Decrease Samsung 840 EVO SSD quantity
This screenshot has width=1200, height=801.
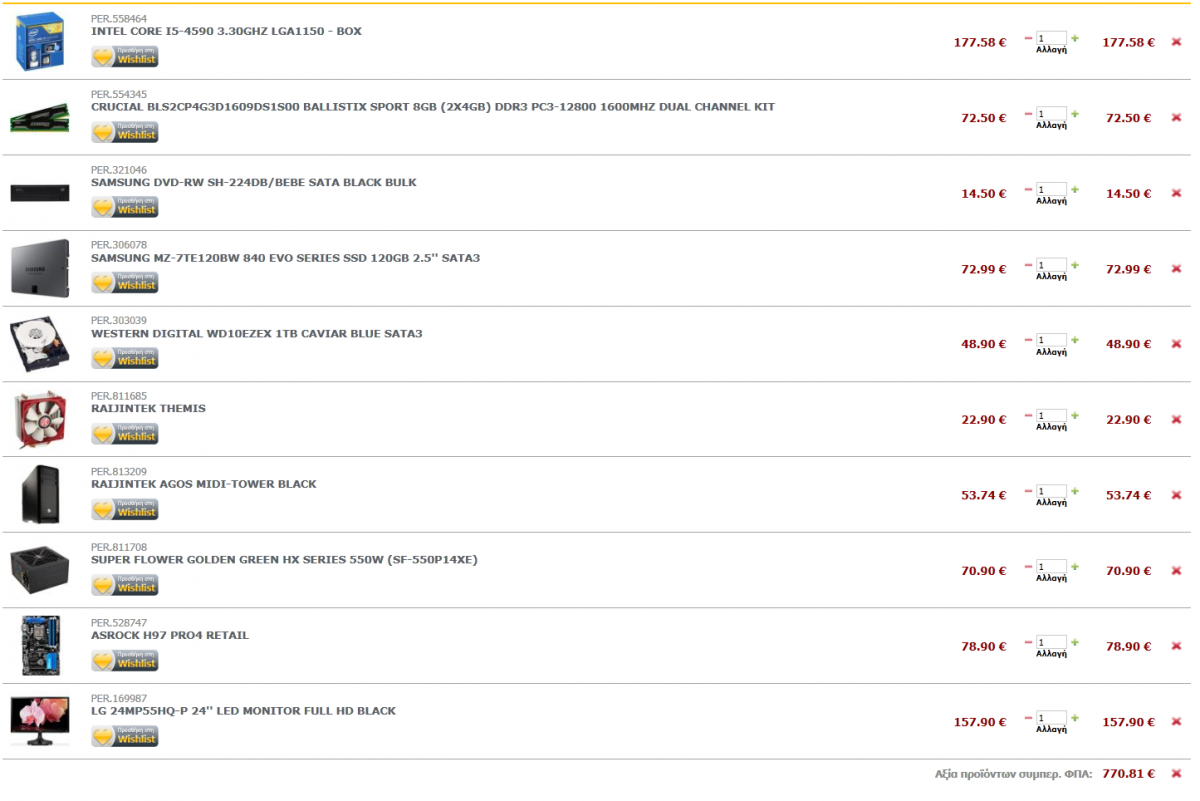[1028, 265]
